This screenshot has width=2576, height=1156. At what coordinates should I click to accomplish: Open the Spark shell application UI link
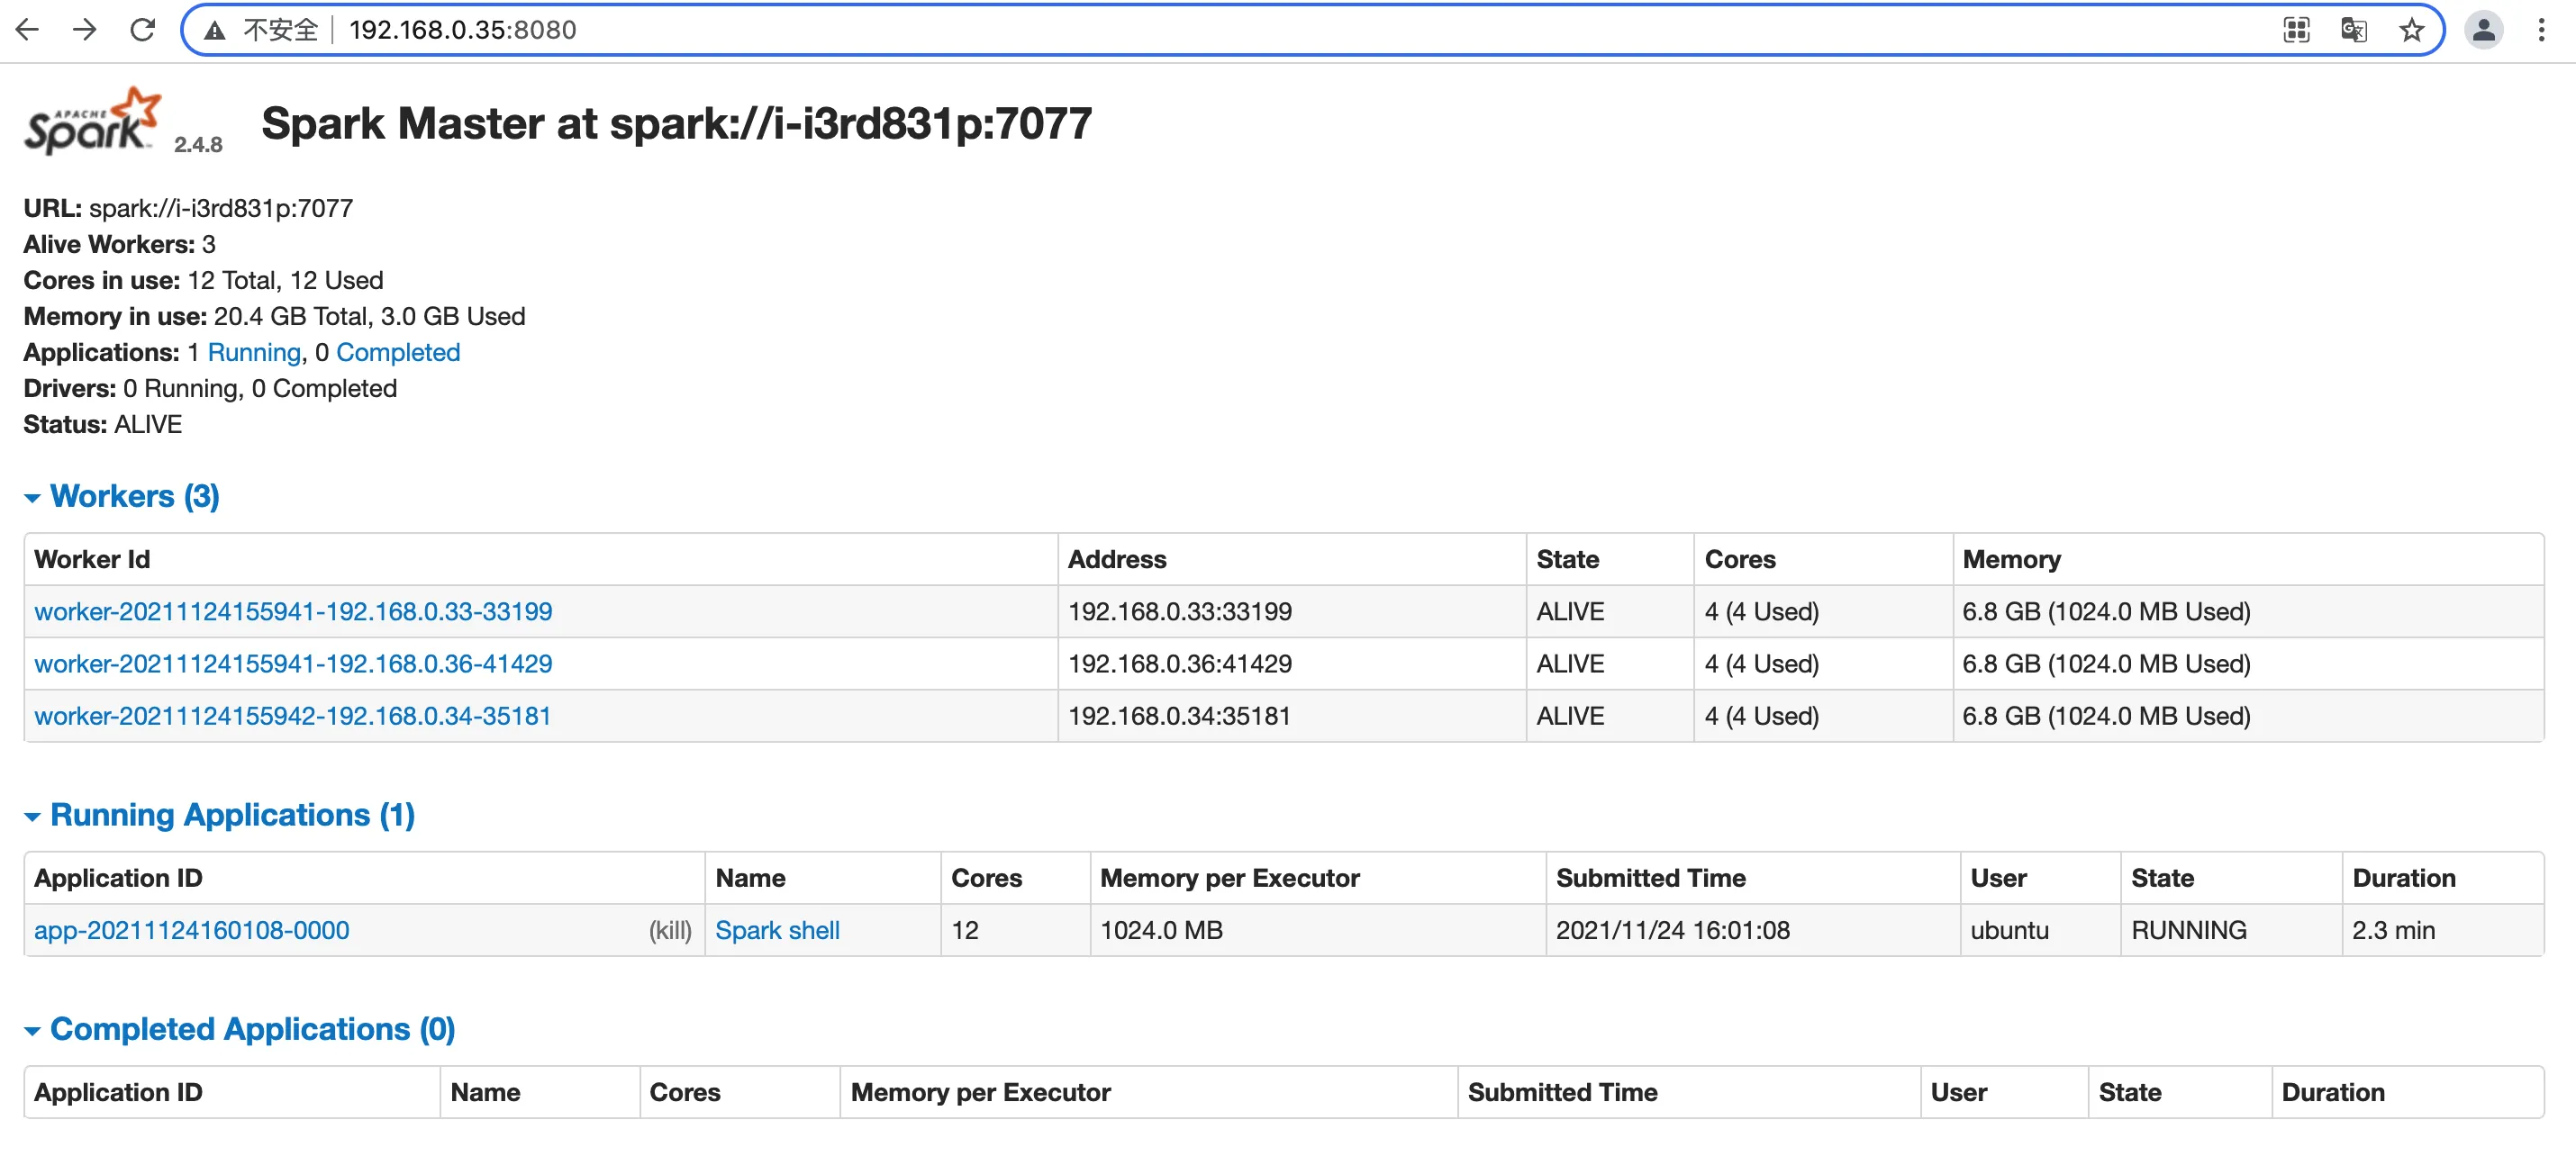[777, 930]
